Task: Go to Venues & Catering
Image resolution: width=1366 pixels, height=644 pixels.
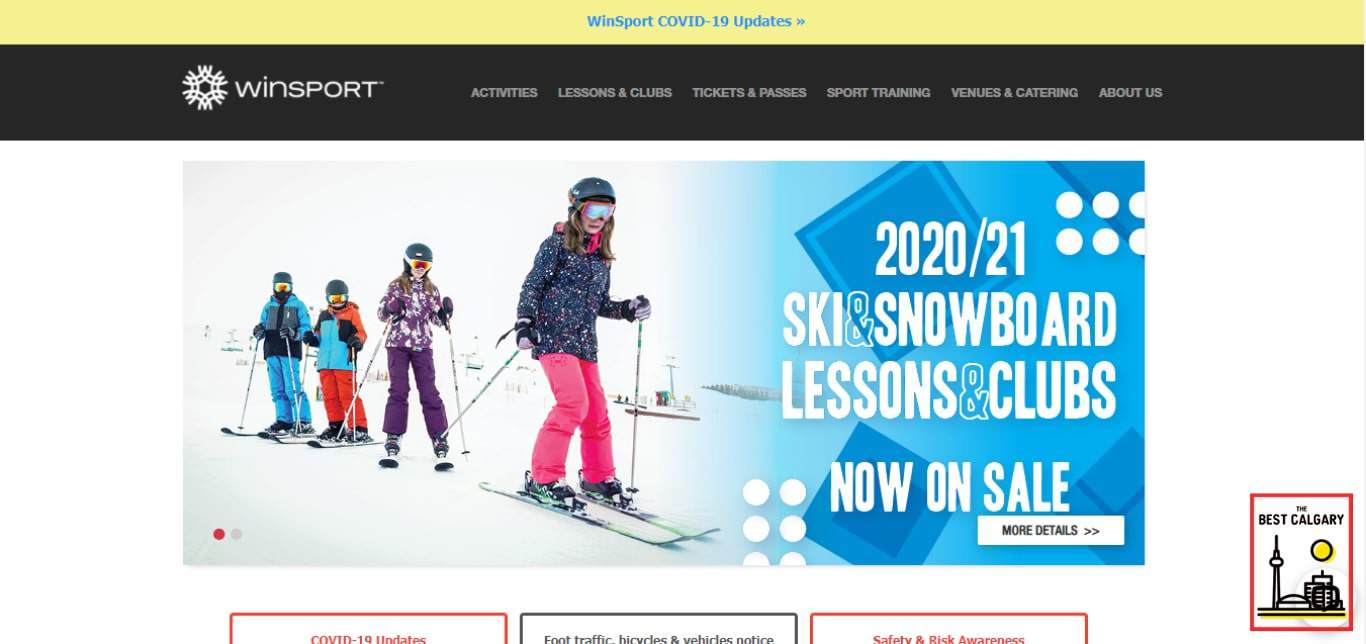Action: [x=1014, y=92]
